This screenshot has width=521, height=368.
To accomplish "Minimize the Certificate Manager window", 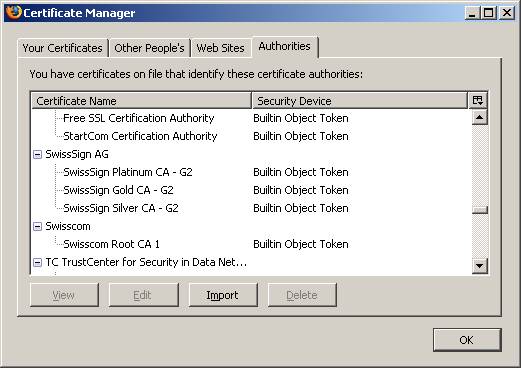I will pyautogui.click(x=472, y=13).
